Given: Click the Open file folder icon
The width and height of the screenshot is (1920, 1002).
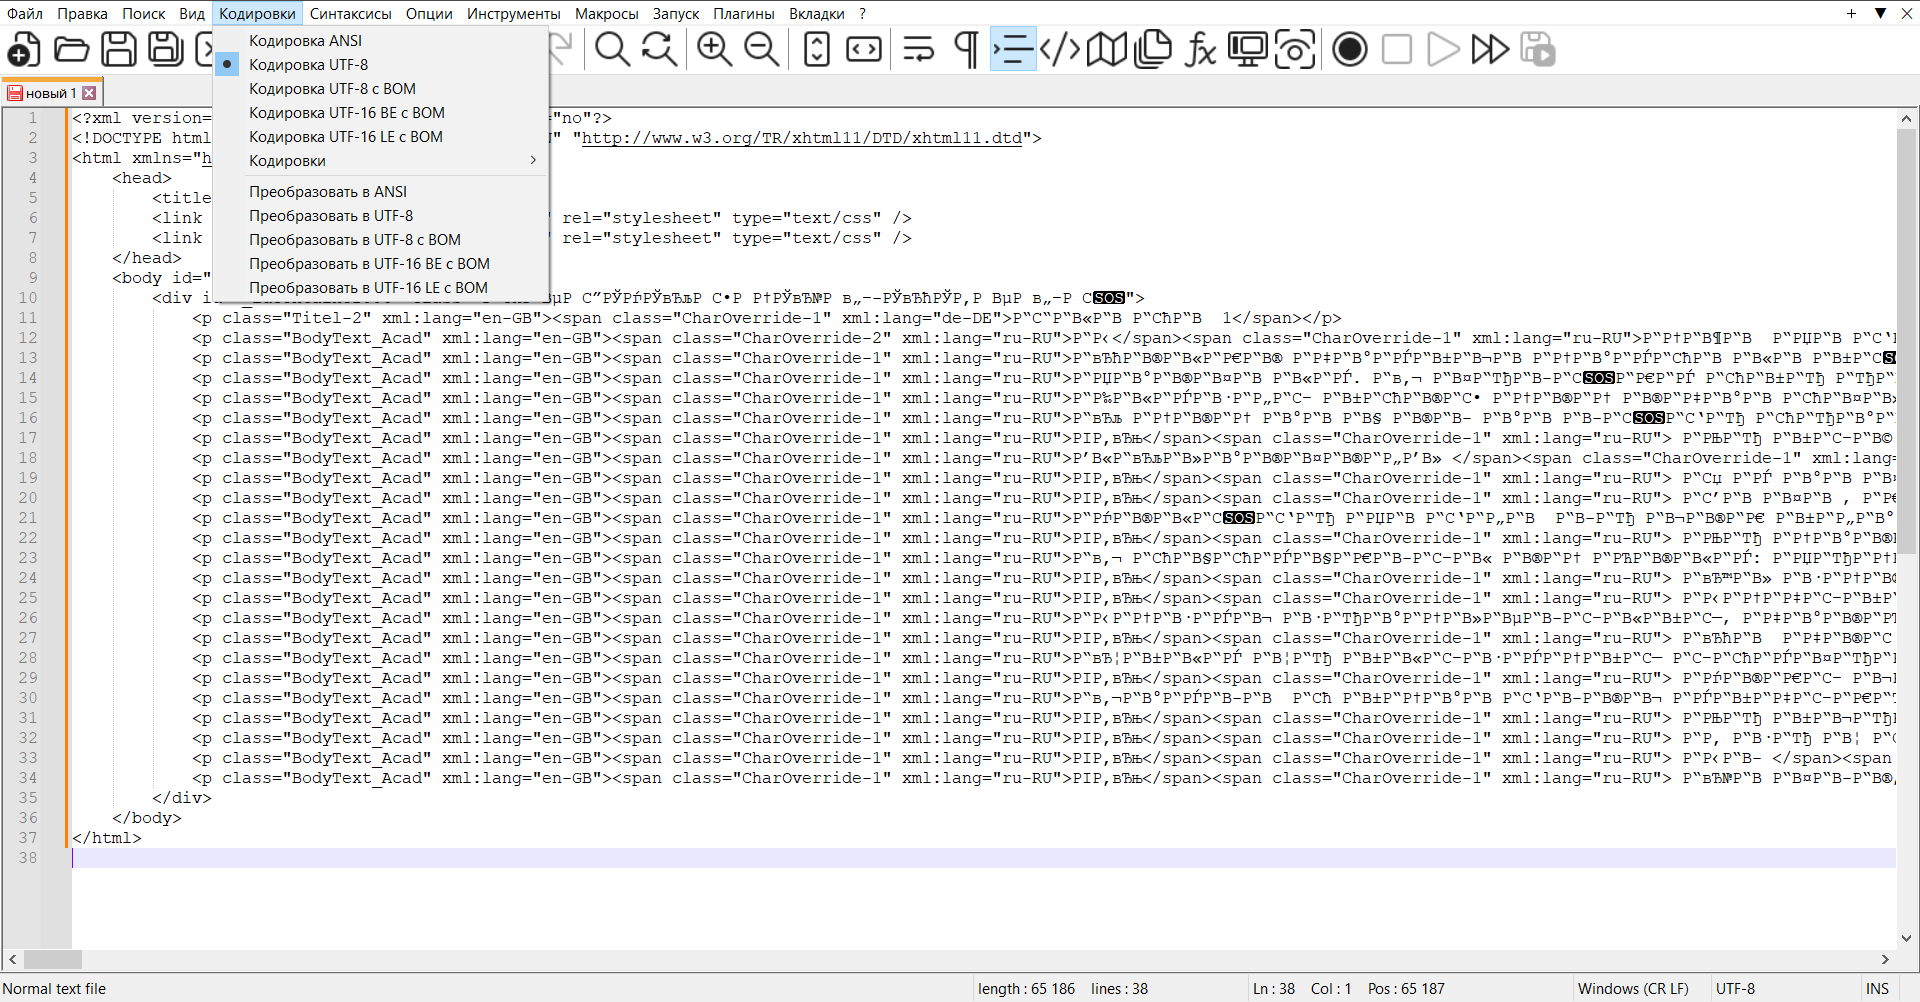Looking at the screenshot, I should (x=71, y=49).
